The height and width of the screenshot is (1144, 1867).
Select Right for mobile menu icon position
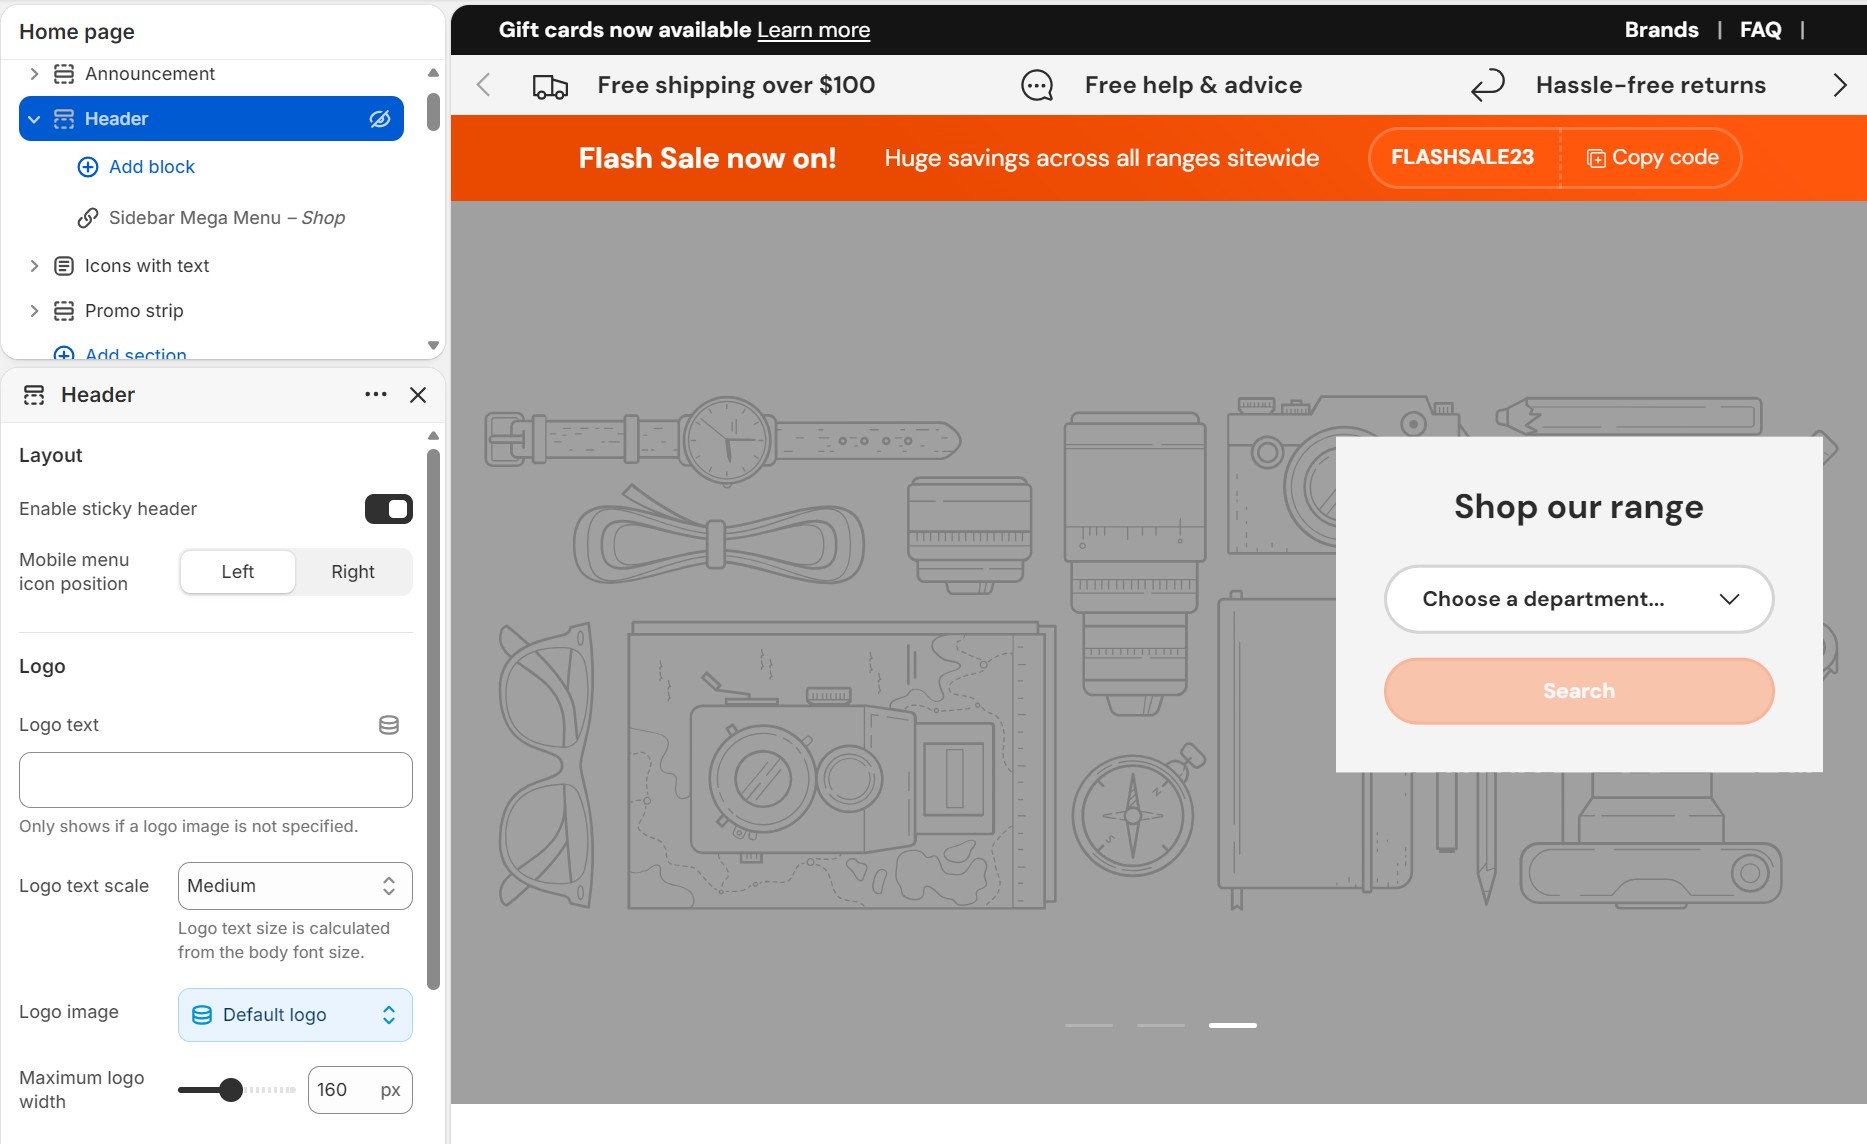tap(352, 571)
